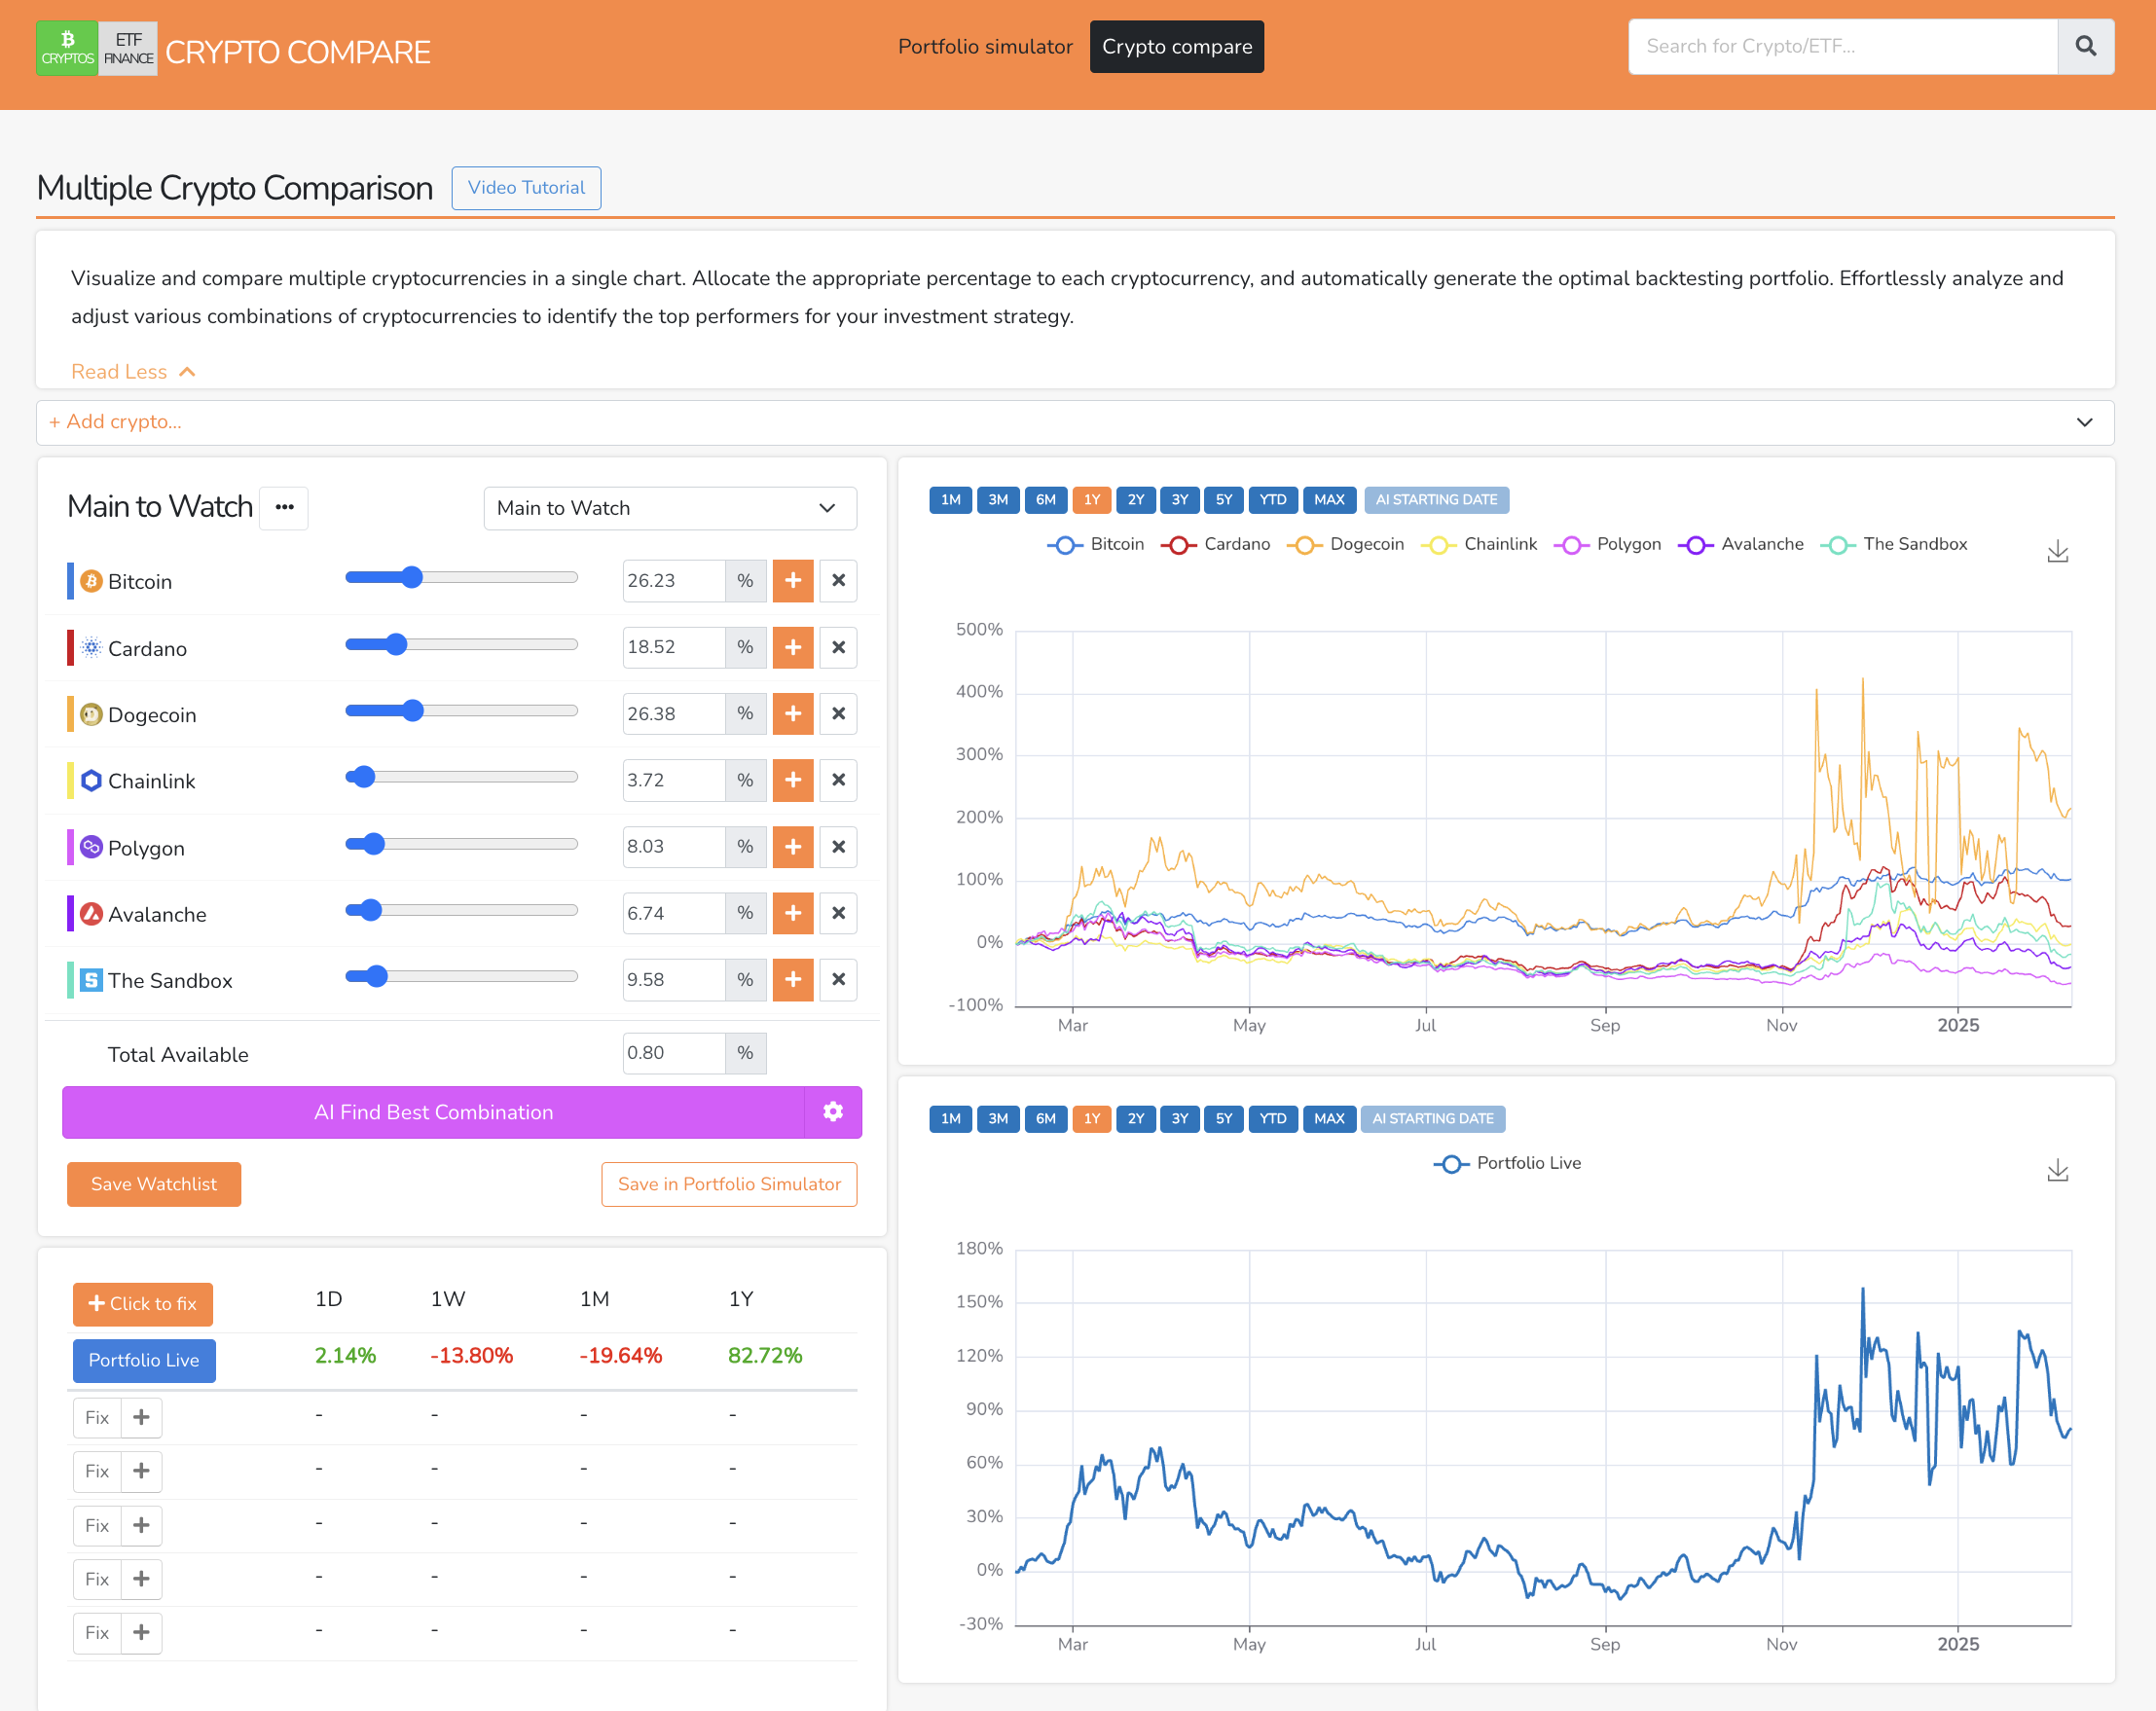Click the plus button for Cardano
This screenshot has height=1711, width=2156.
tap(793, 647)
